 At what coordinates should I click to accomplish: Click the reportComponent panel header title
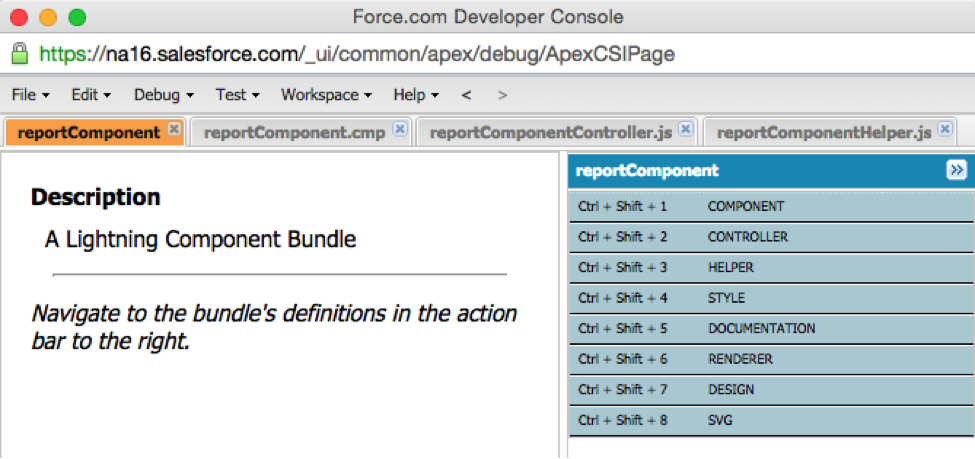click(x=647, y=170)
